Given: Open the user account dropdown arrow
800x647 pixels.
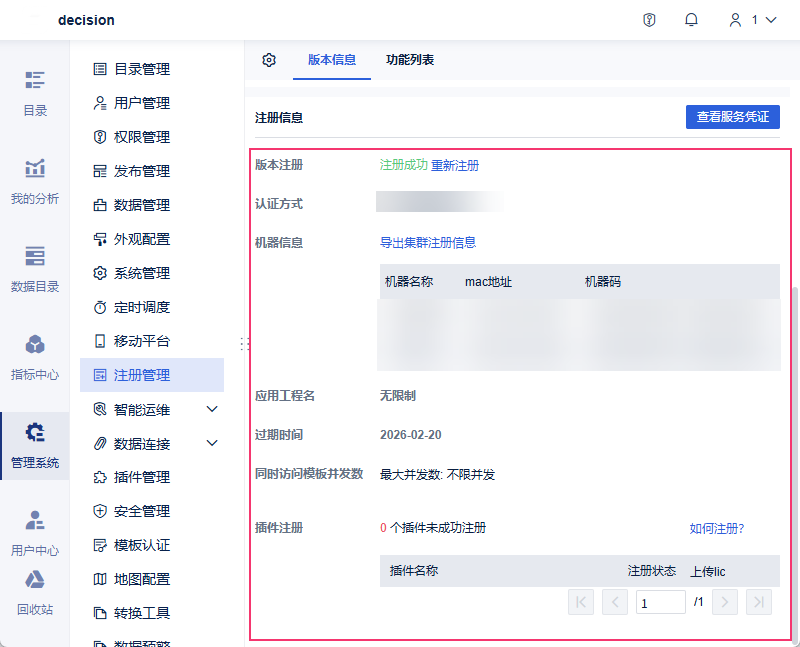Looking at the screenshot, I should (771, 20).
